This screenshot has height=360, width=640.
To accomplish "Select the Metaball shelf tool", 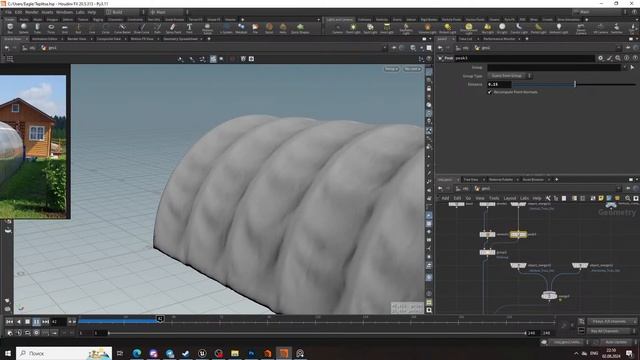I will coord(241,28).
